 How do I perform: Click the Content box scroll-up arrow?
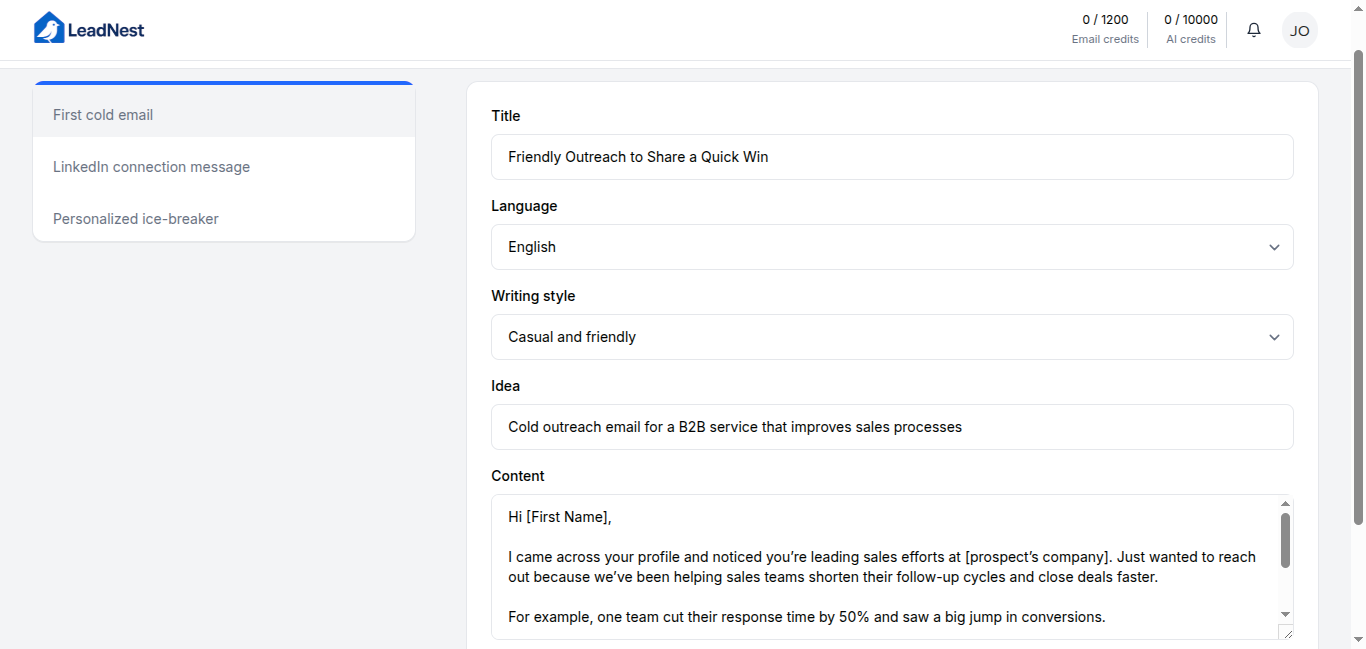tap(1286, 504)
